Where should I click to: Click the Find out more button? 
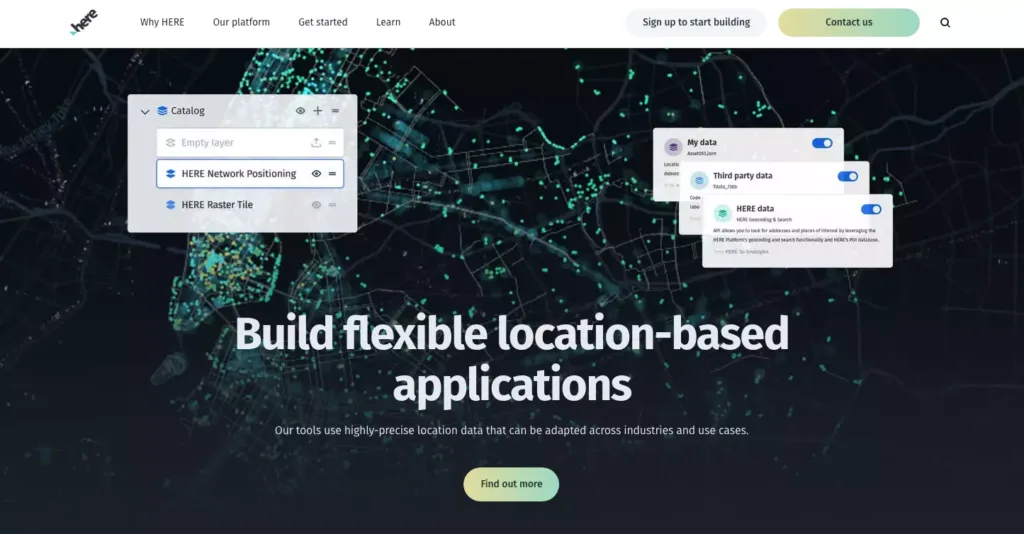(x=511, y=484)
